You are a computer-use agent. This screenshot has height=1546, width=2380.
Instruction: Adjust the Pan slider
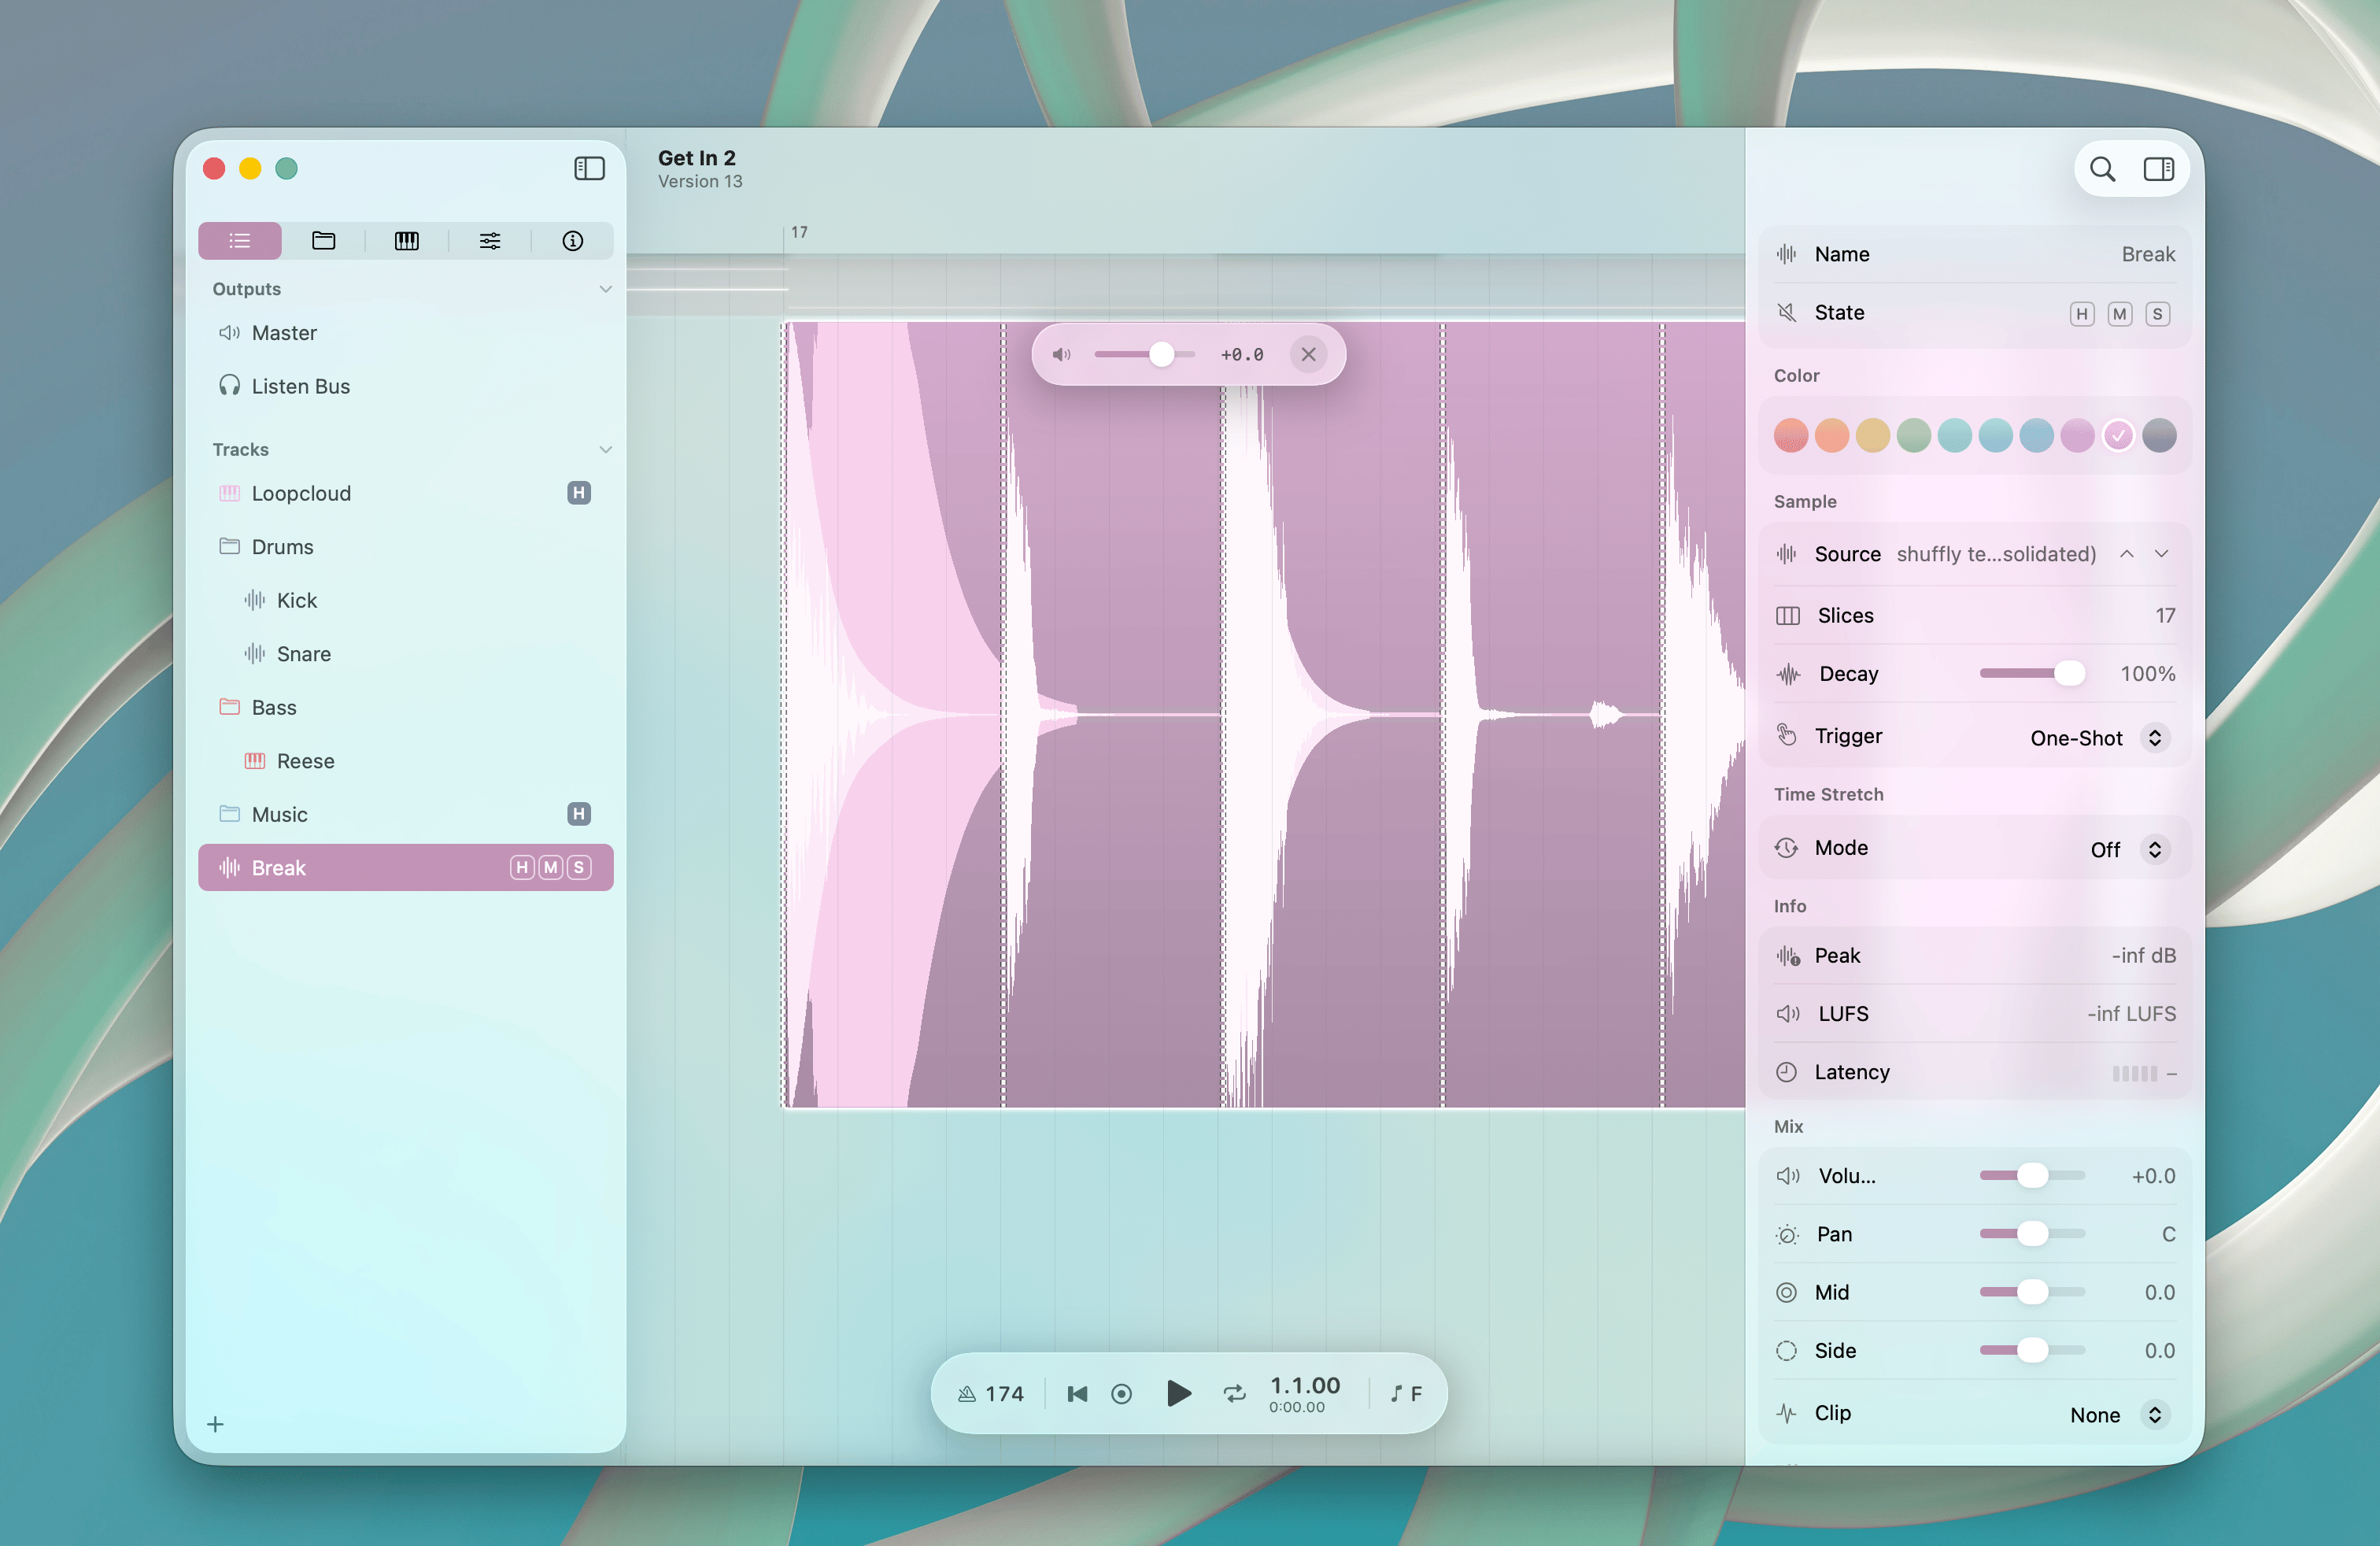pos(2032,1234)
